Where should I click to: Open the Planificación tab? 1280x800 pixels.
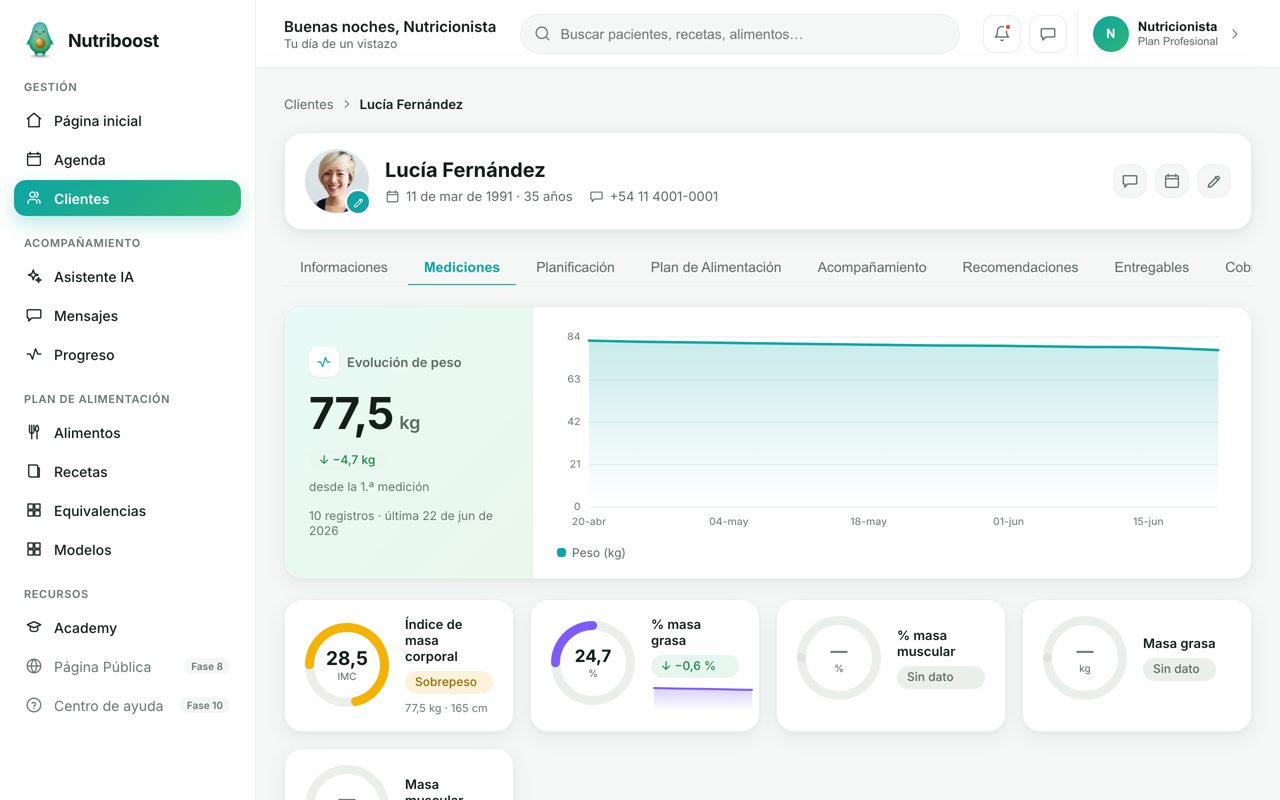[575, 267]
